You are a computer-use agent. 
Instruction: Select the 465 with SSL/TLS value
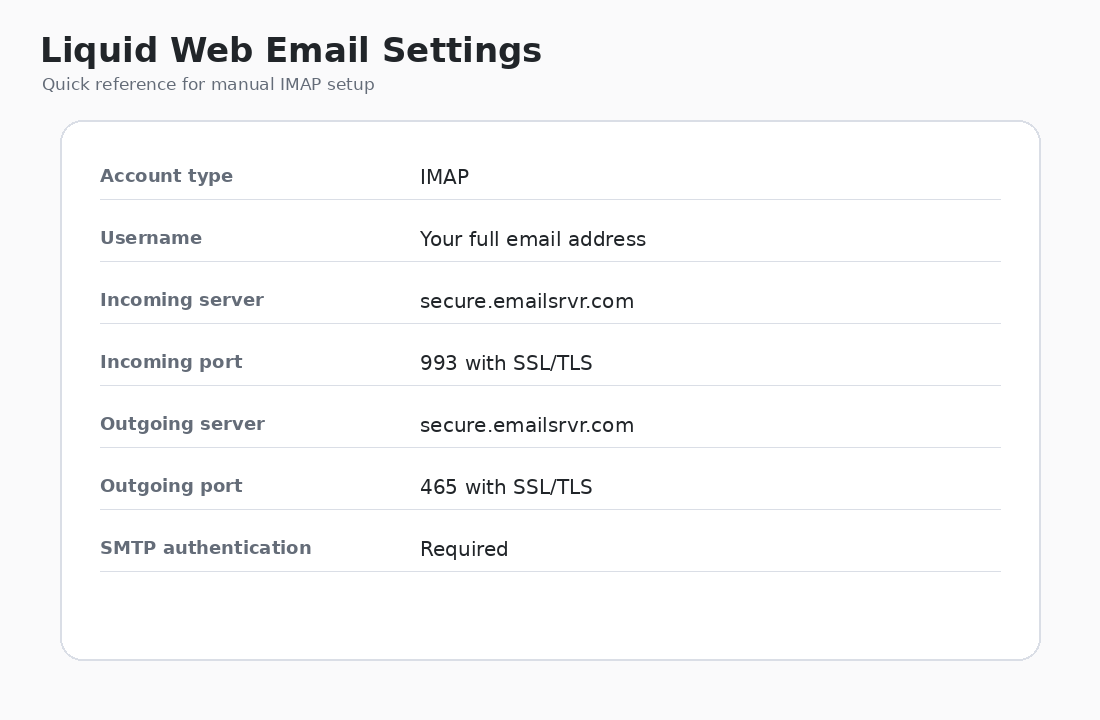pos(506,487)
